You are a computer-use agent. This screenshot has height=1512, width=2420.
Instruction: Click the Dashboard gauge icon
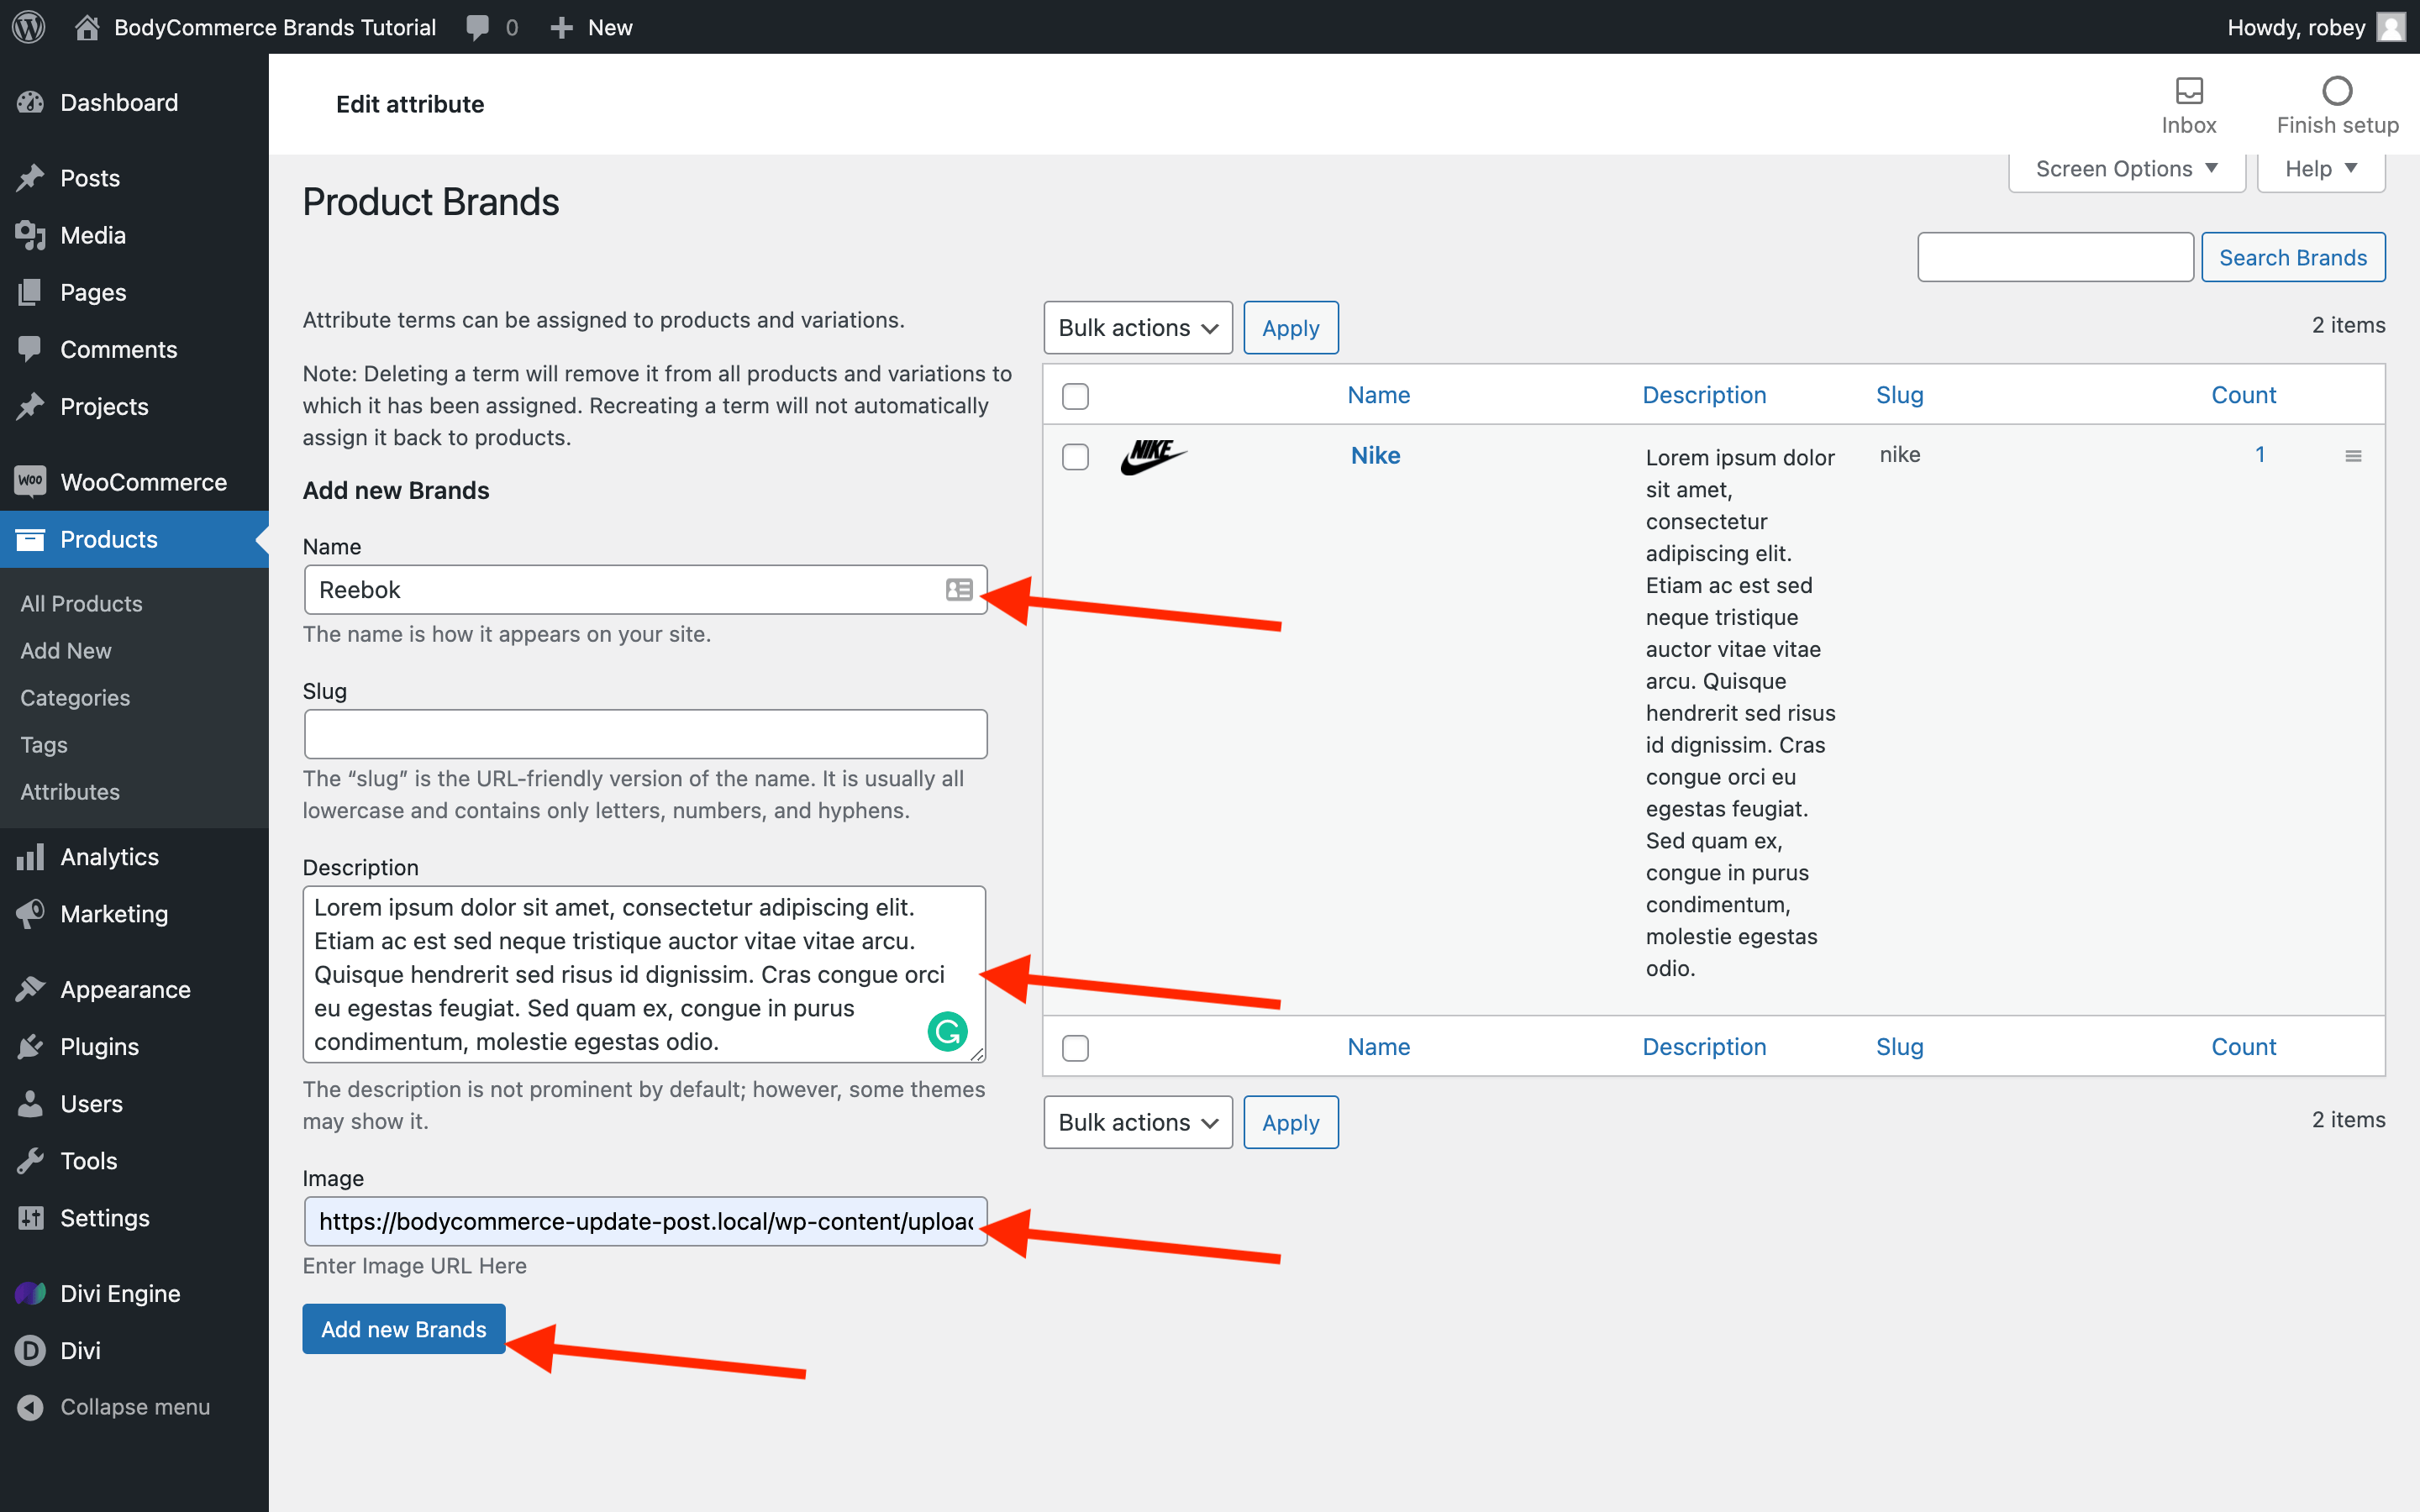(31, 102)
